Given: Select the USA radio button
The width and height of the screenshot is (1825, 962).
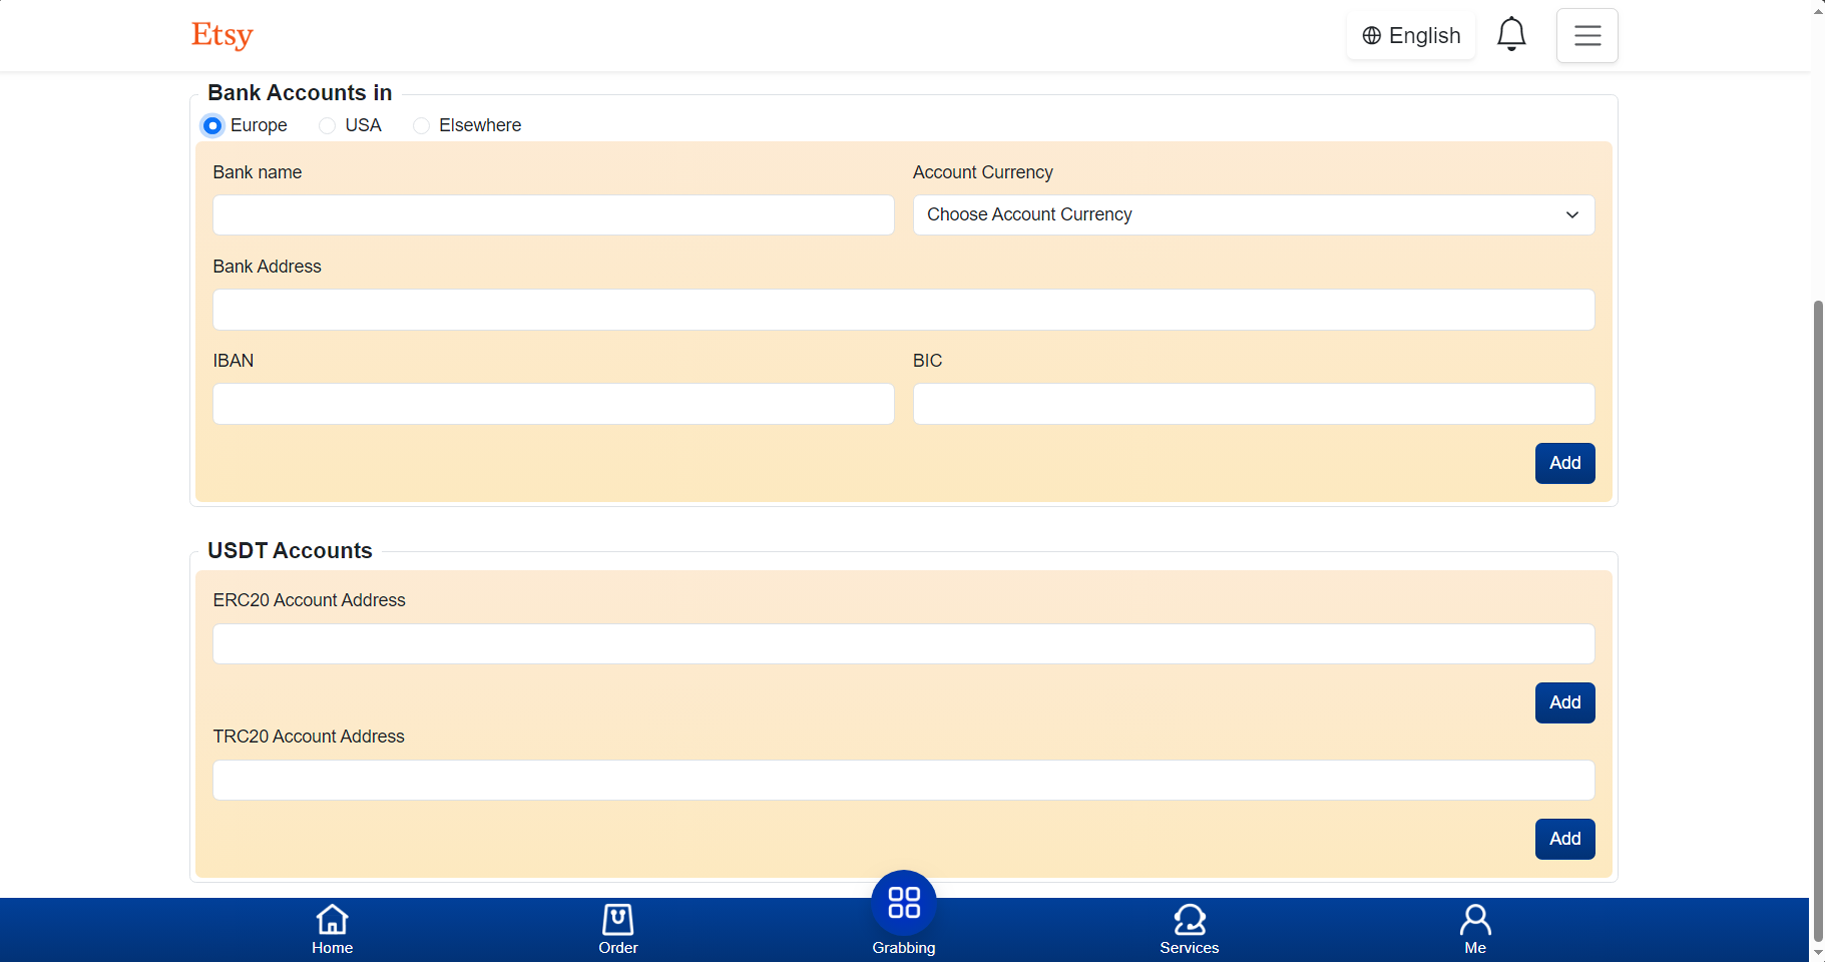Looking at the screenshot, I should 327,126.
